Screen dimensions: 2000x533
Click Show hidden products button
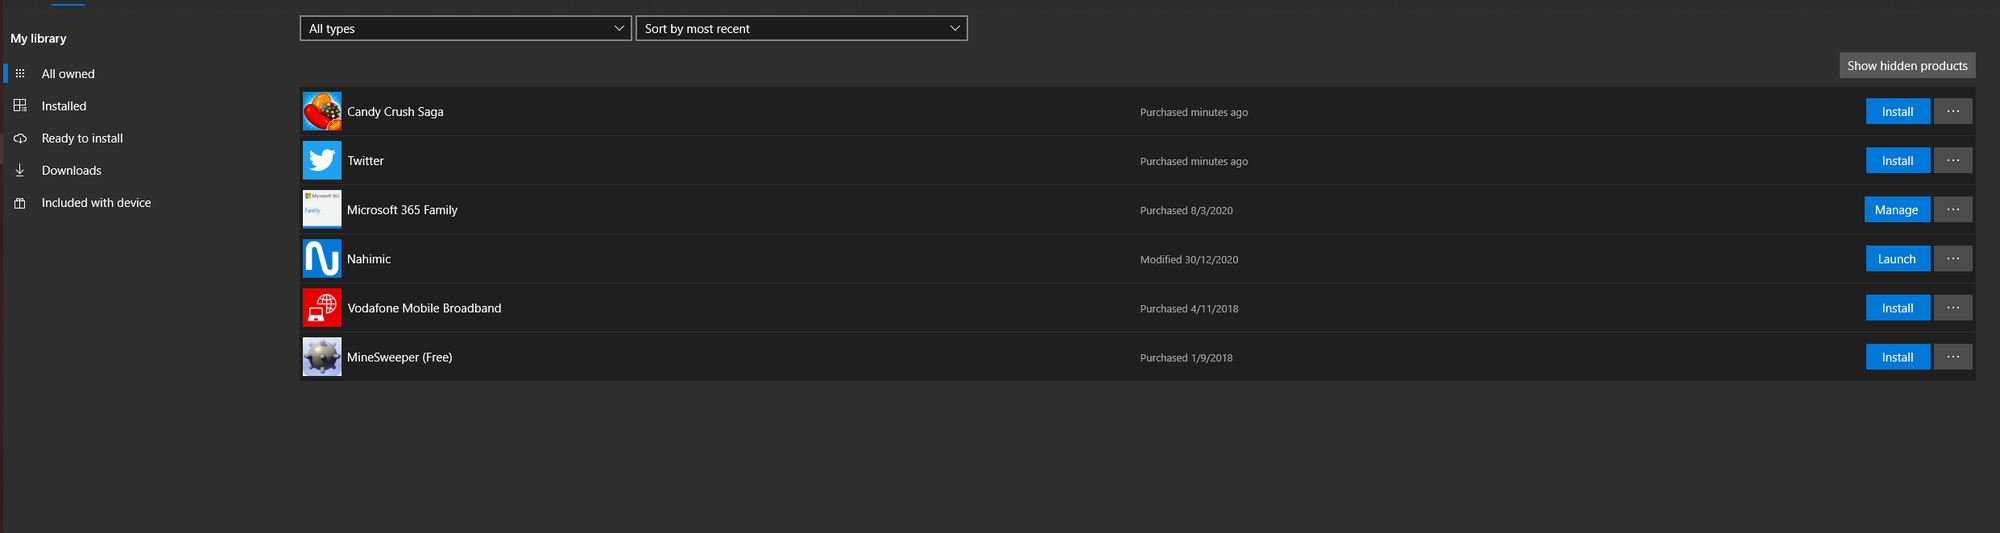click(x=1907, y=65)
